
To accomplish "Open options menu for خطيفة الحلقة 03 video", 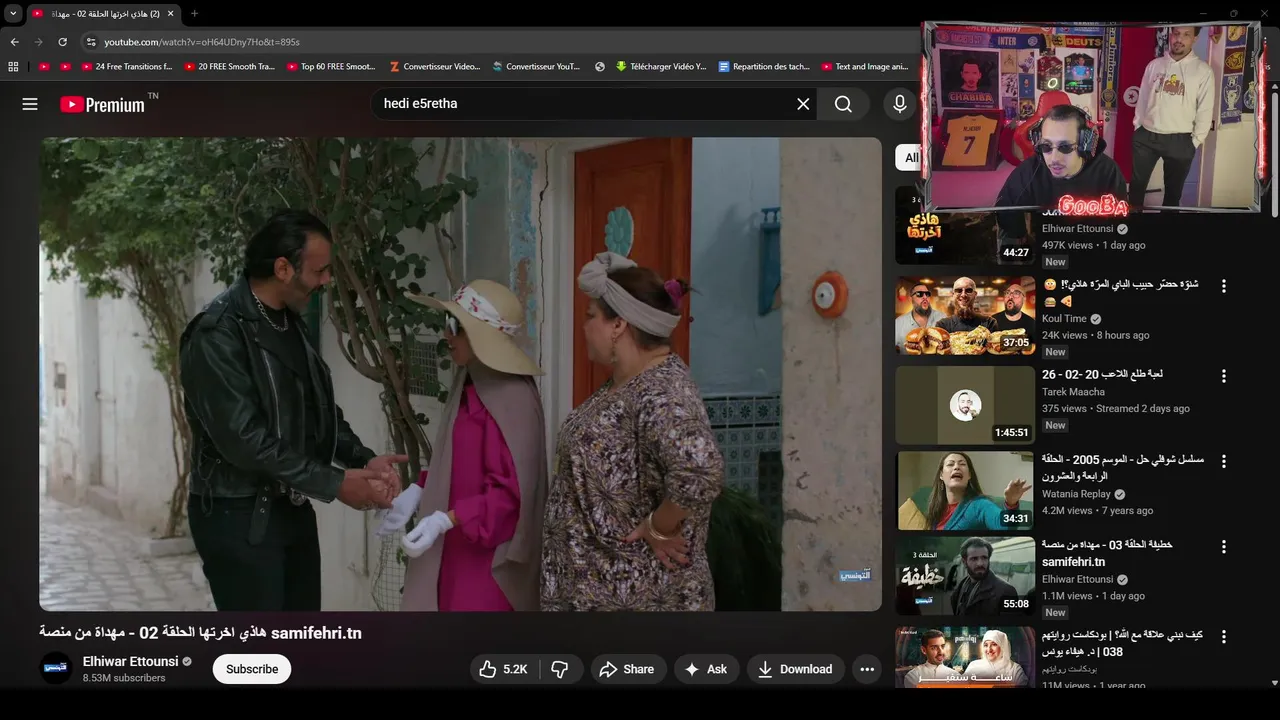I will [1223, 547].
